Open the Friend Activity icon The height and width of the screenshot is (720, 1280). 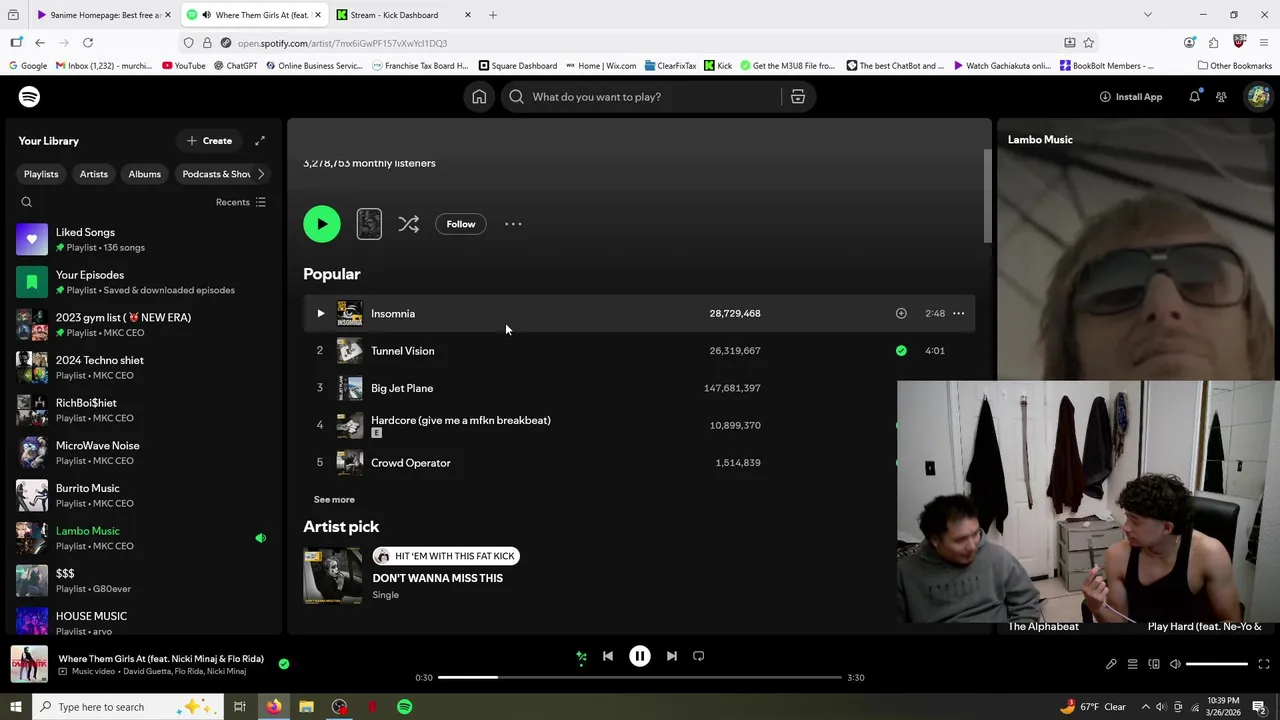pos(1221,97)
